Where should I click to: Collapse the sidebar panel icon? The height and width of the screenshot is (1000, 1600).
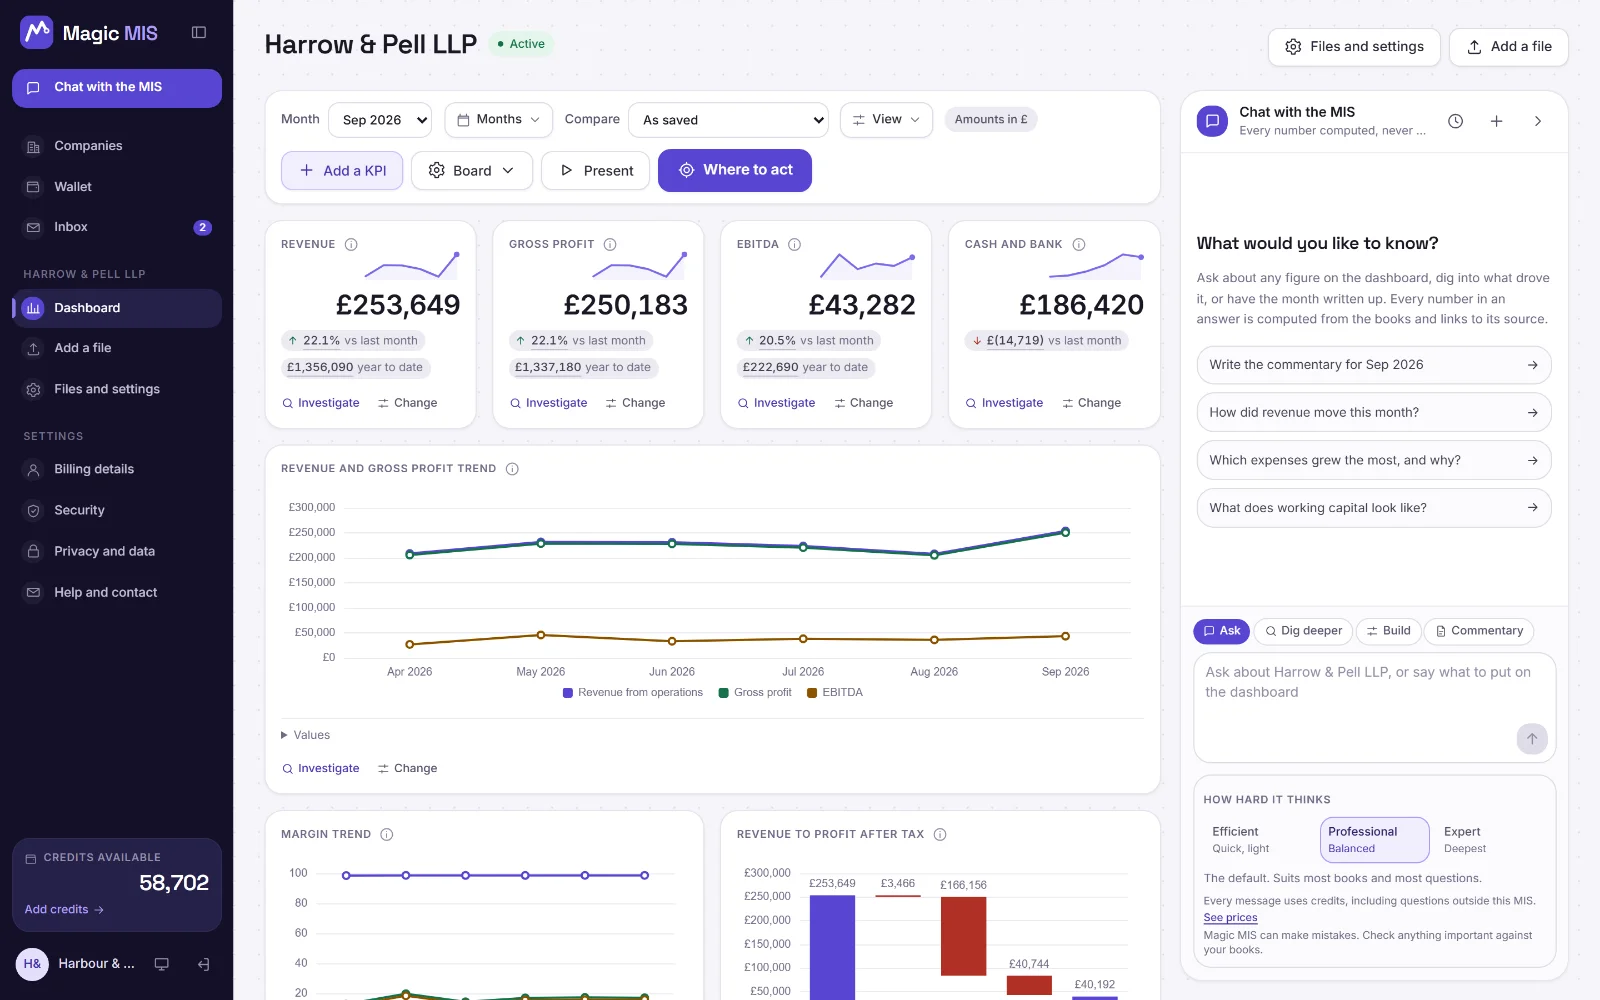click(x=199, y=33)
